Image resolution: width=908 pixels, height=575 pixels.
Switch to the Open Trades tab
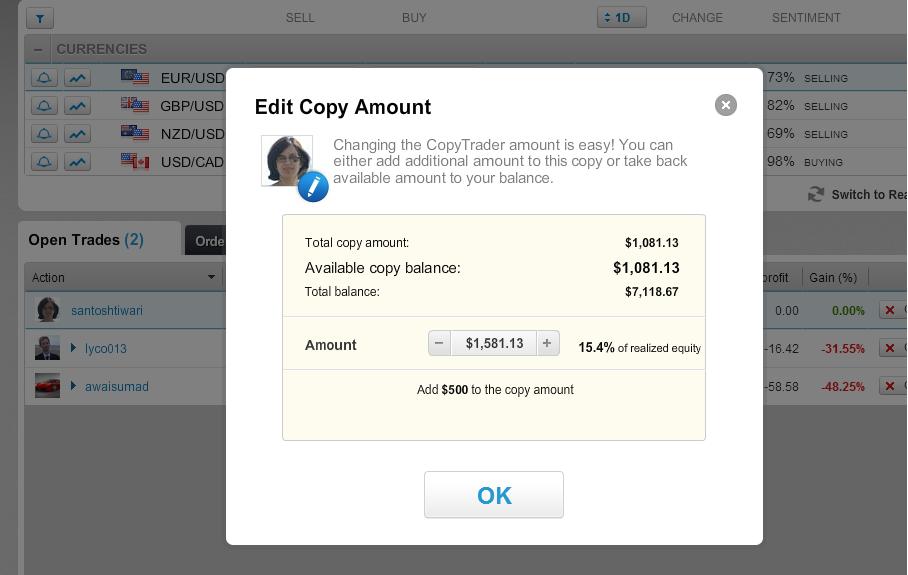[86, 240]
